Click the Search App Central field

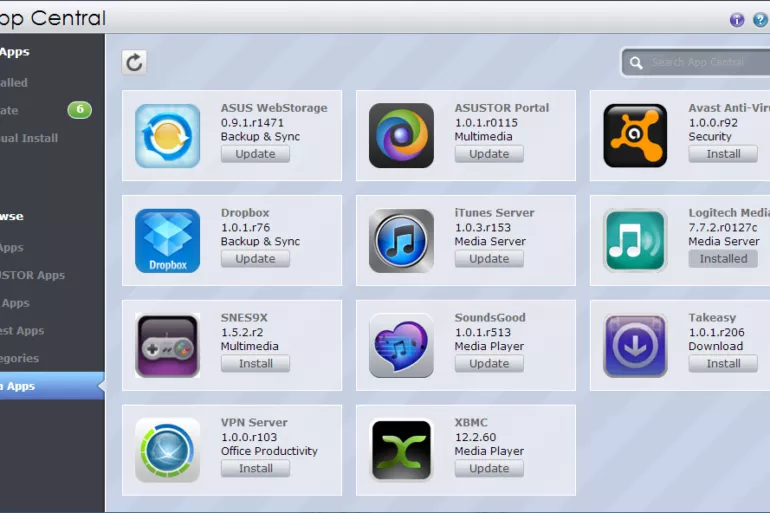(x=700, y=62)
